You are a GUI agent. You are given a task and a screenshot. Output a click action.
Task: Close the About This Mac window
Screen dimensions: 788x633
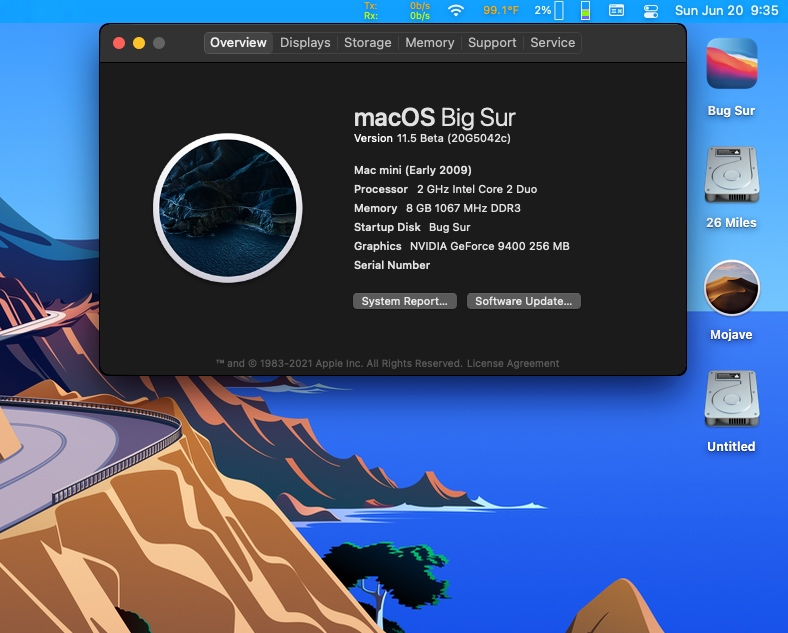119,43
